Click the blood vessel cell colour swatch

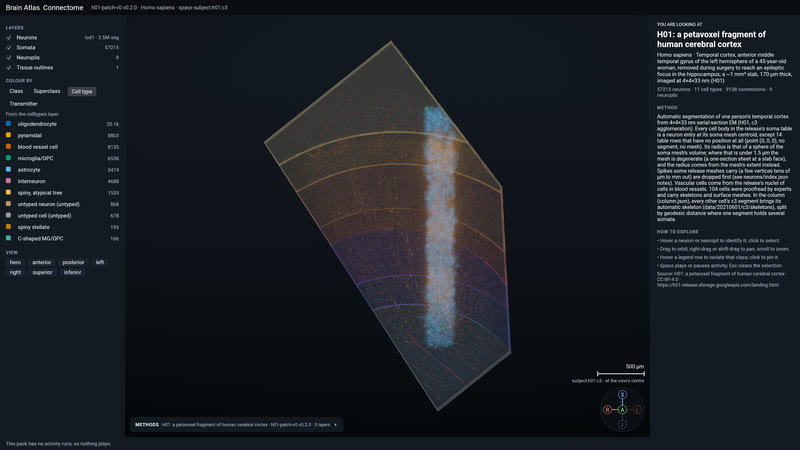(8, 146)
